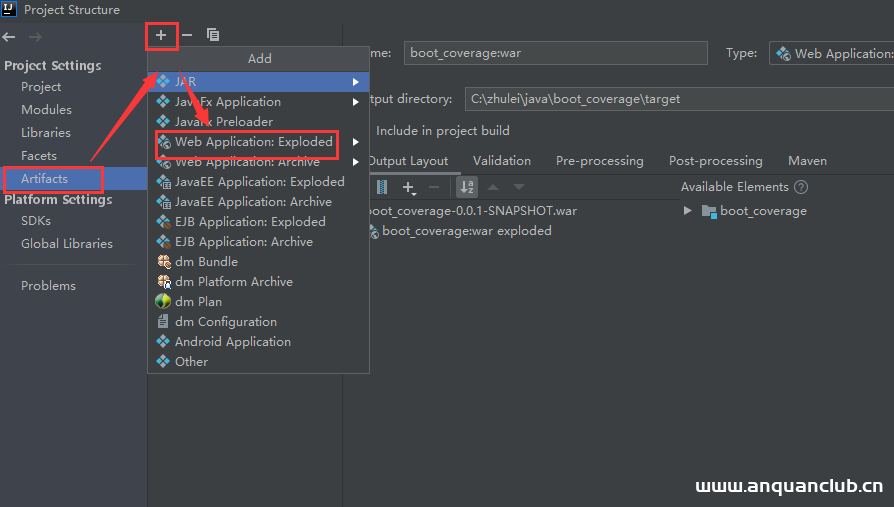The height and width of the screenshot is (507, 894).
Task: Open the Available Elements help icon
Action: pos(800,187)
